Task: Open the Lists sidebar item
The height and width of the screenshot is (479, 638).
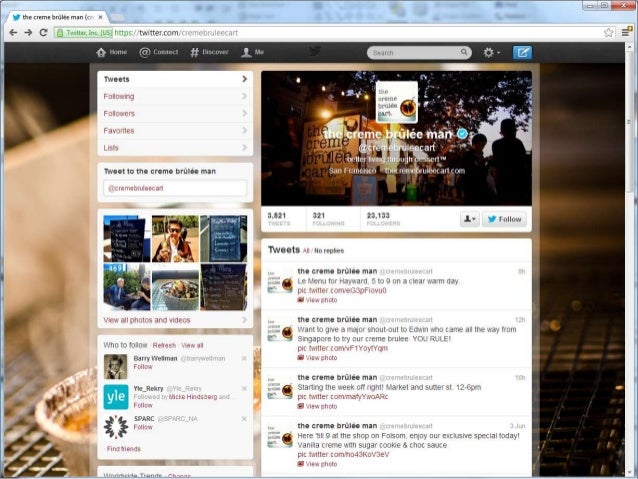Action: 175,148
